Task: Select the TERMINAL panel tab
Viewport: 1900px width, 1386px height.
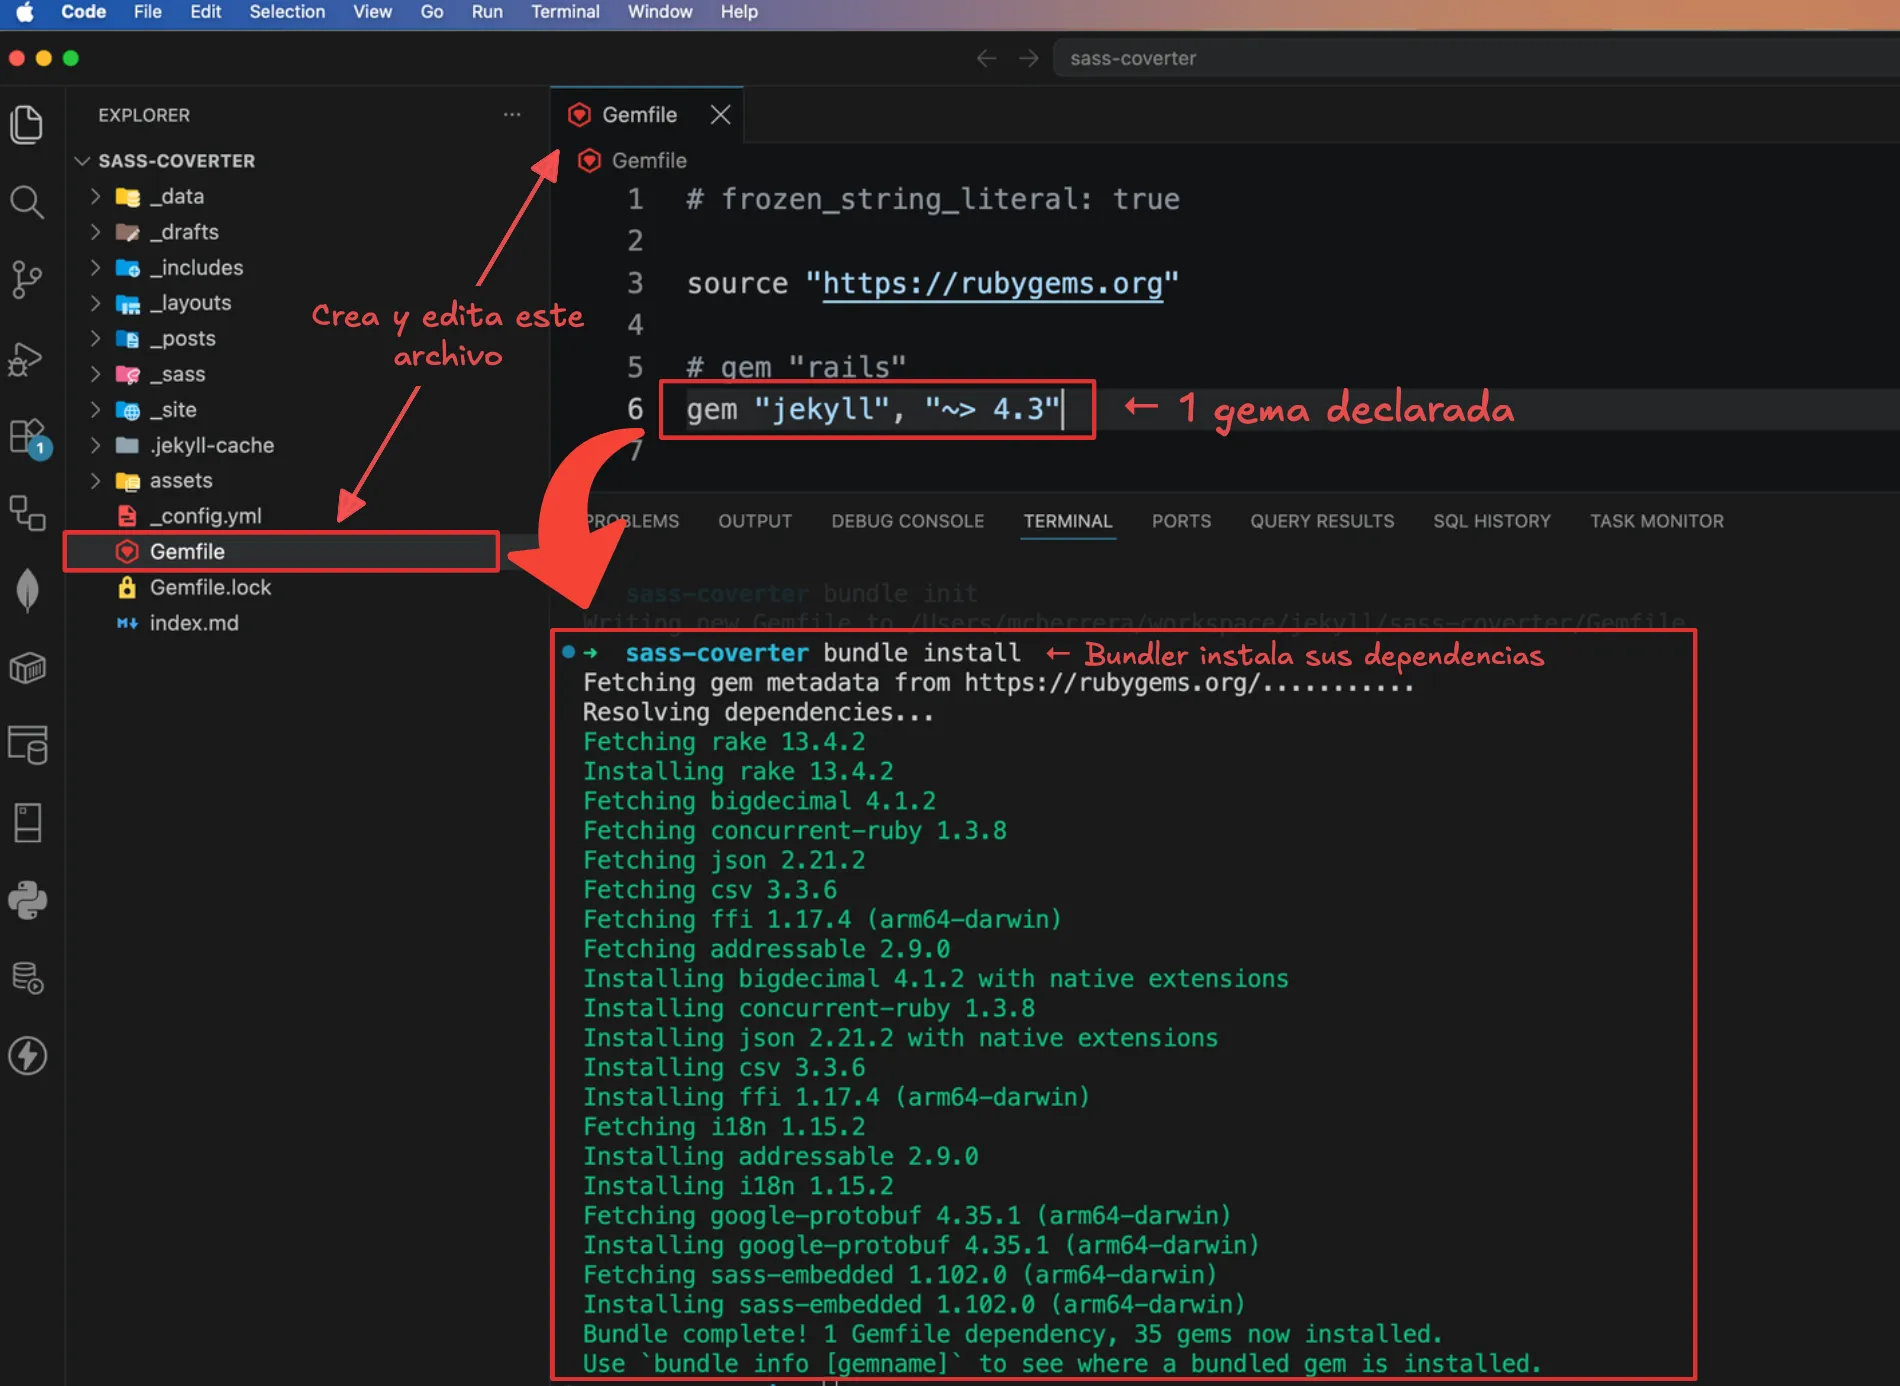Action: 1068,521
